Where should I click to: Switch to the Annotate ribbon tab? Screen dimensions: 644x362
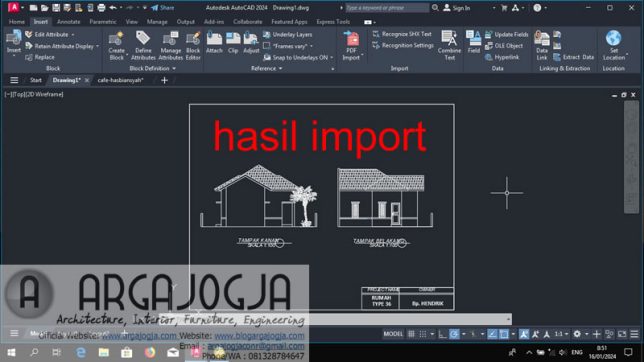click(x=69, y=22)
